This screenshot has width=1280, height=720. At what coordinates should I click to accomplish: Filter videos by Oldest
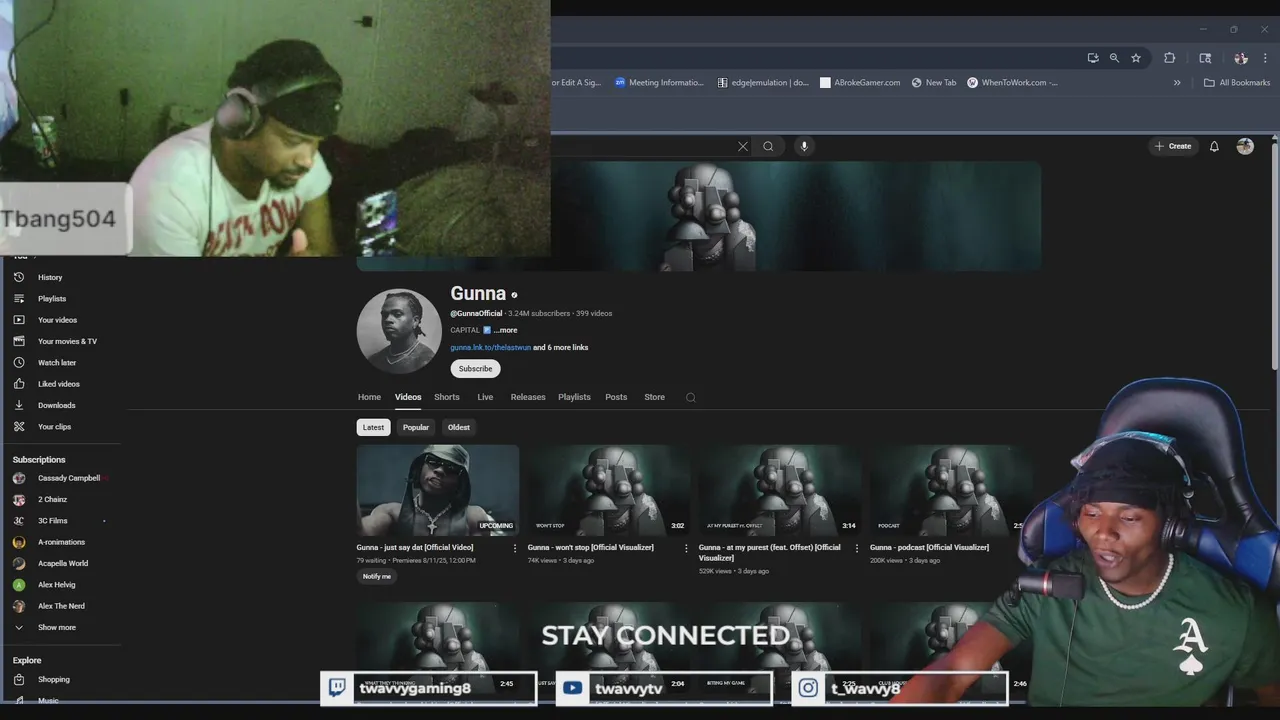459,427
